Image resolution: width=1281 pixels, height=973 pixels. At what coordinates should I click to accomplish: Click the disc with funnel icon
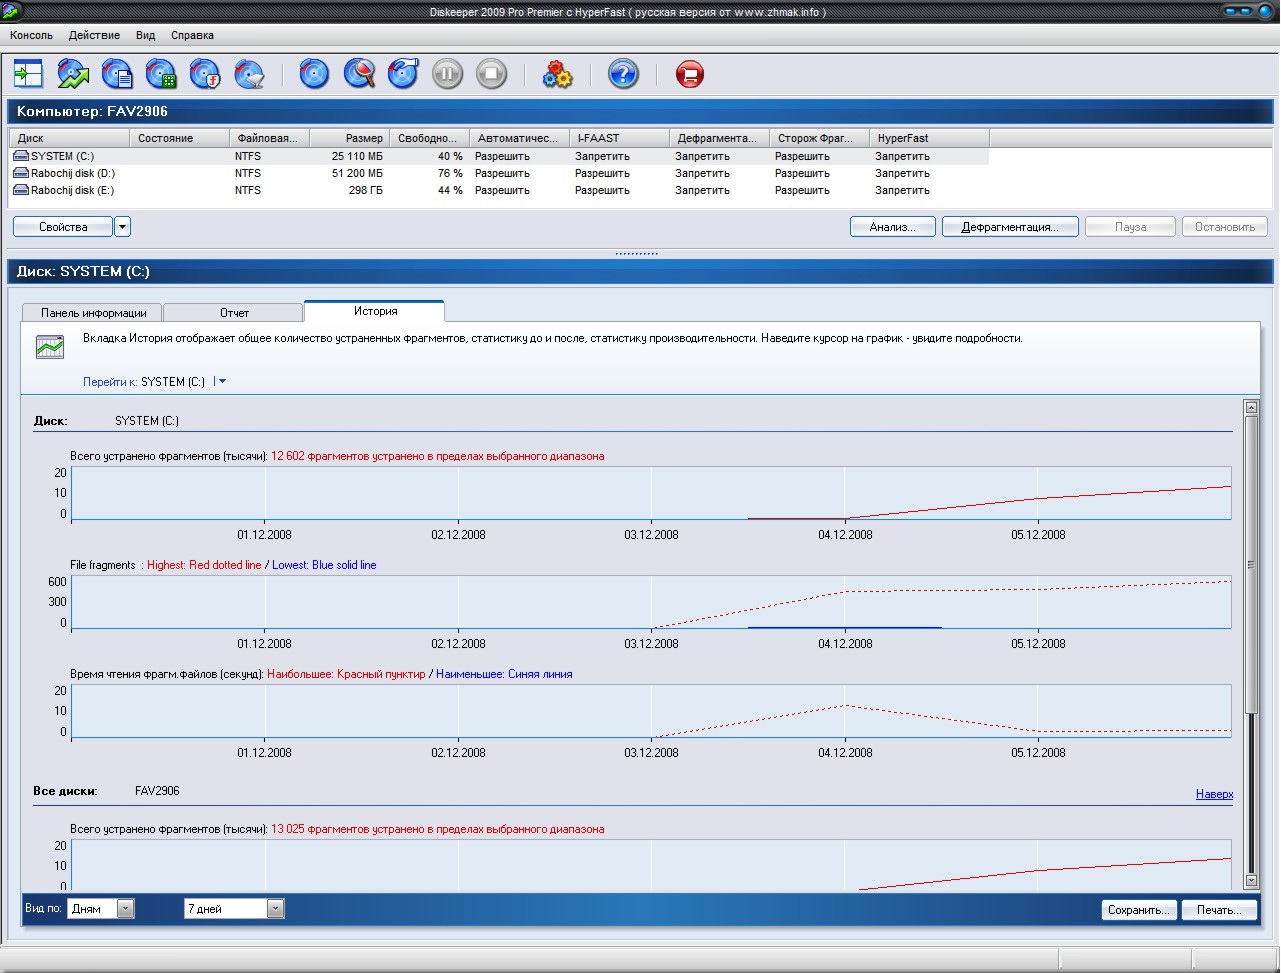point(249,74)
